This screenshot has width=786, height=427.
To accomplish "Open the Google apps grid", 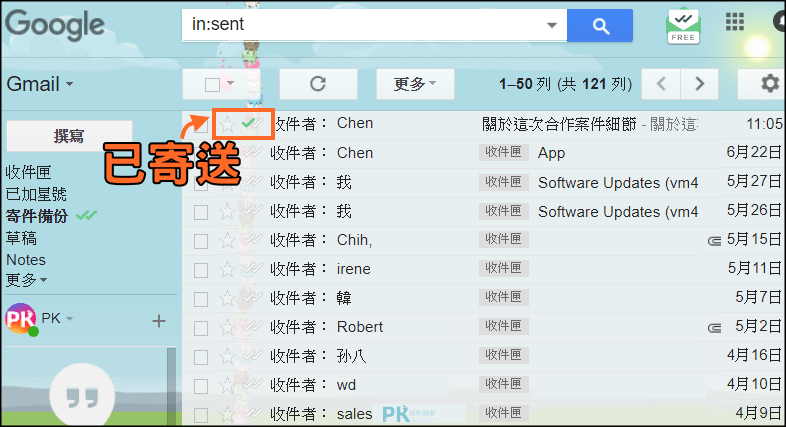I will [x=734, y=22].
